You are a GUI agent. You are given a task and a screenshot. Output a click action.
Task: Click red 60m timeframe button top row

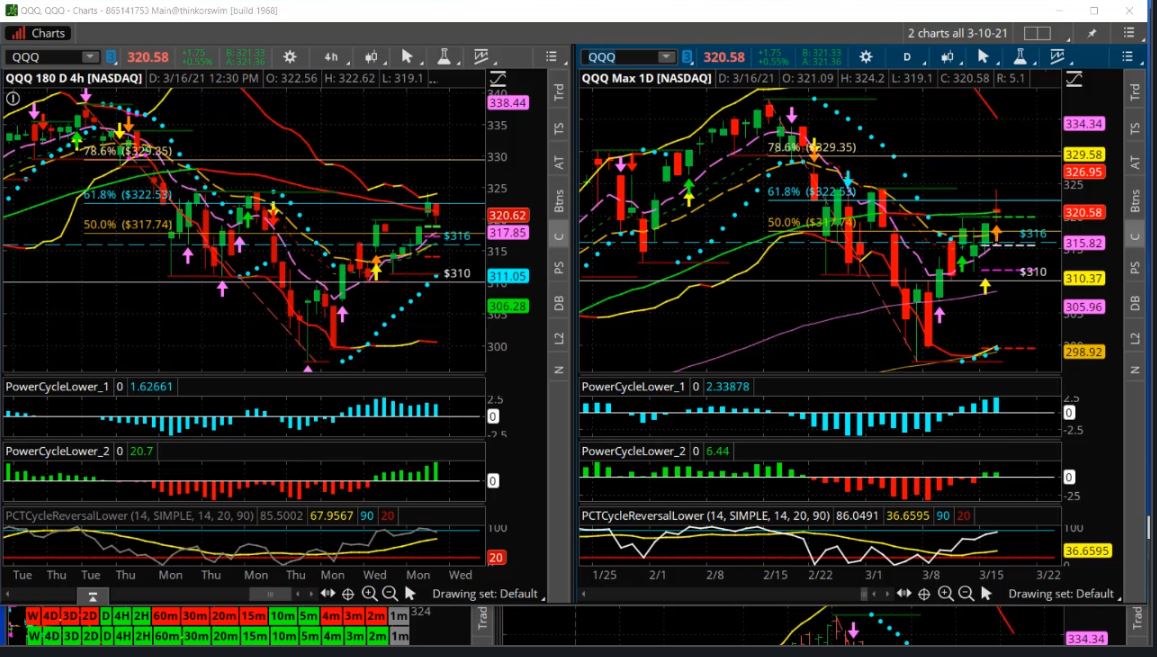(166, 616)
